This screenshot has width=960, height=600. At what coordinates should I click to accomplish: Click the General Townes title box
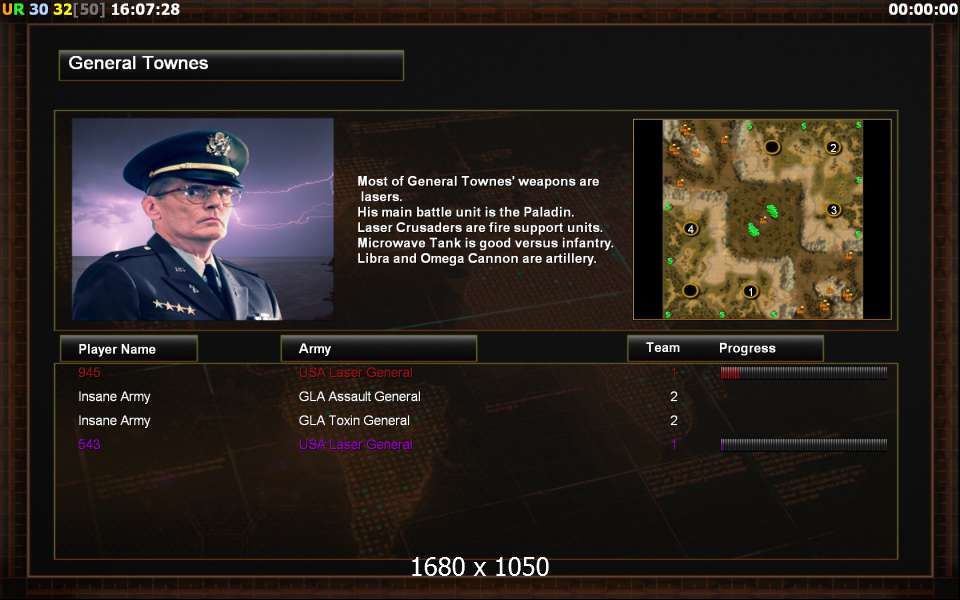click(x=231, y=66)
